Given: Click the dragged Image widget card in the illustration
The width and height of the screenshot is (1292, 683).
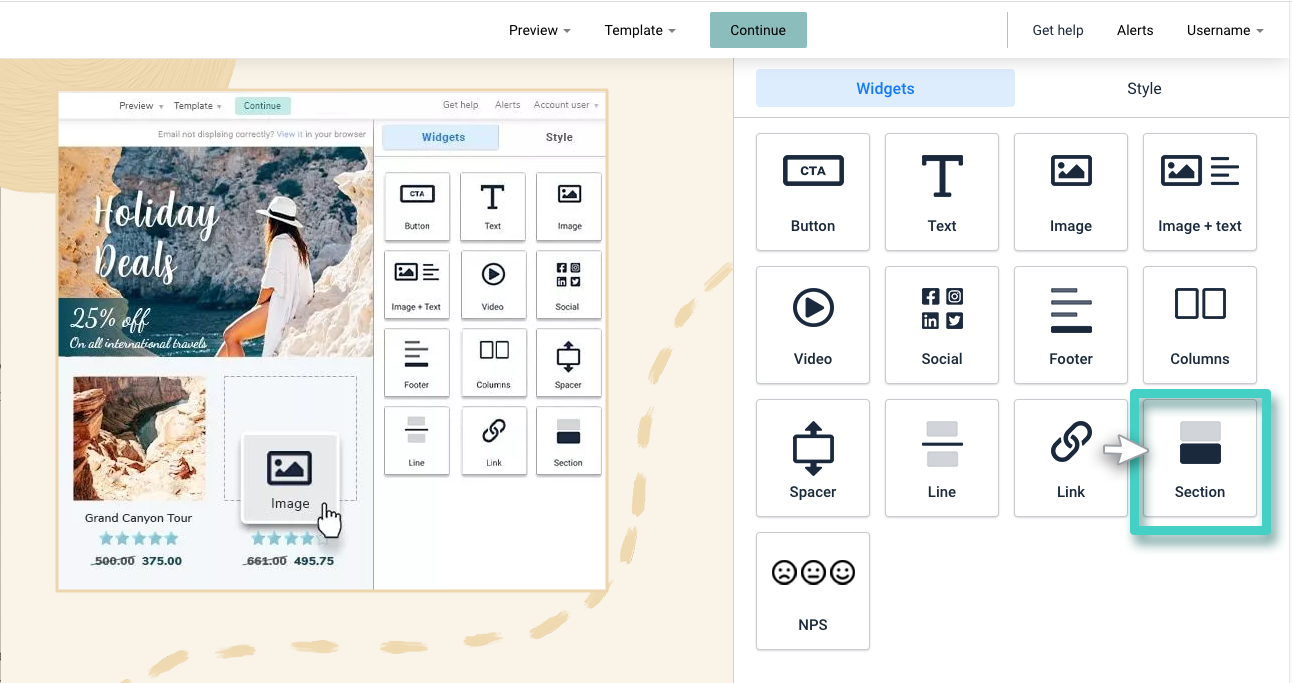Looking at the screenshot, I should [x=290, y=477].
